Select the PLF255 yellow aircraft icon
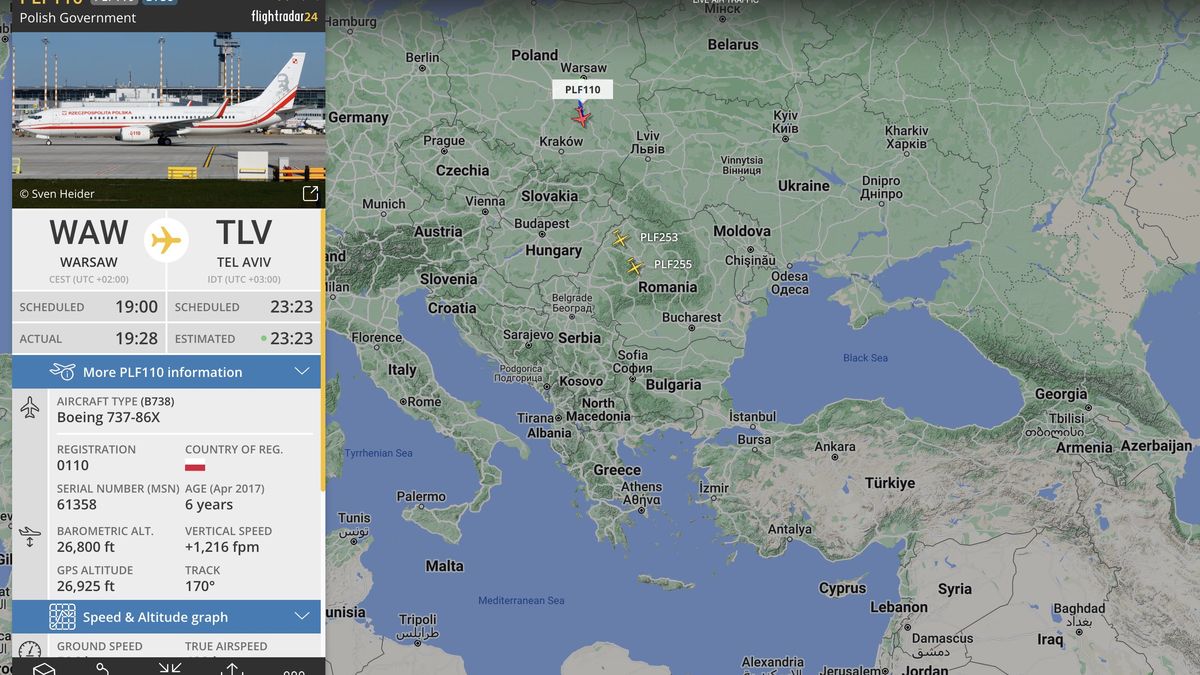This screenshot has height=675, width=1200. pyautogui.click(x=634, y=266)
